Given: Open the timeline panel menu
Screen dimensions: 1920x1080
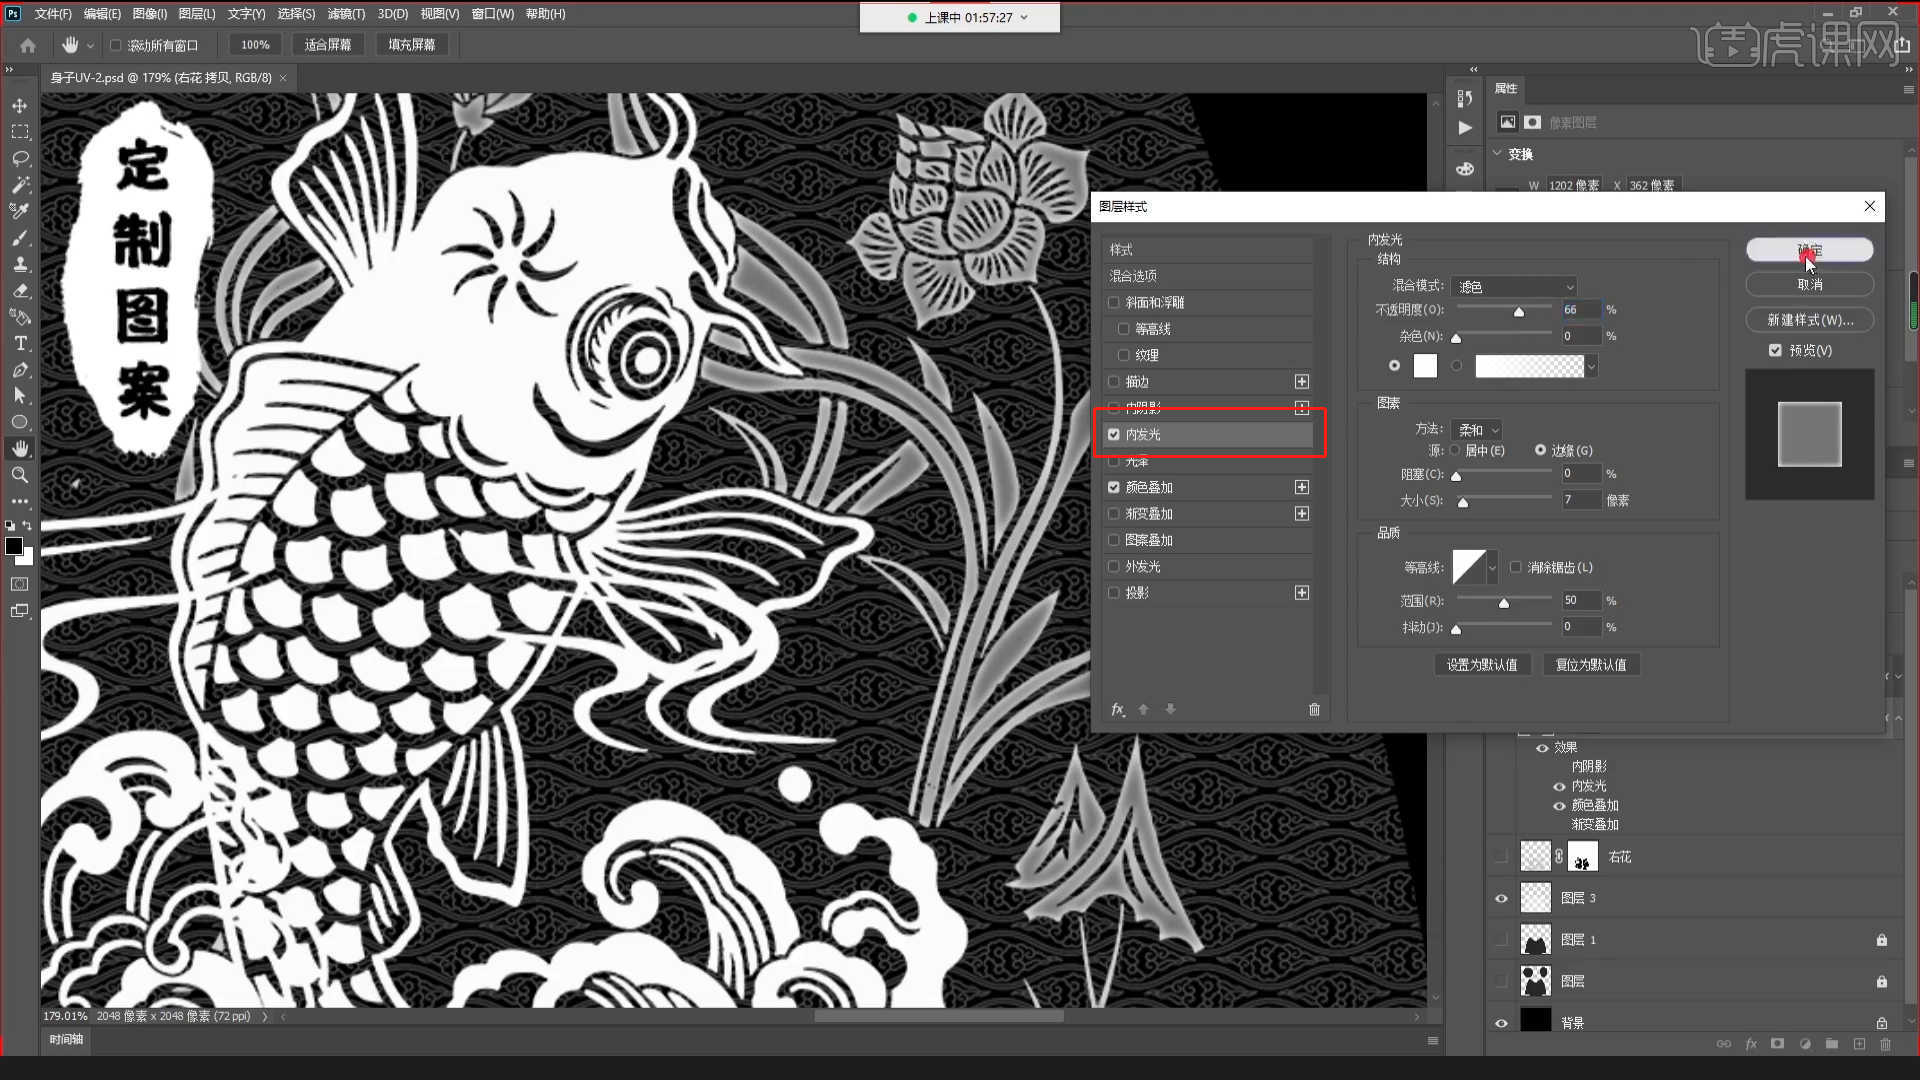Looking at the screenshot, I should pos(1433,1040).
